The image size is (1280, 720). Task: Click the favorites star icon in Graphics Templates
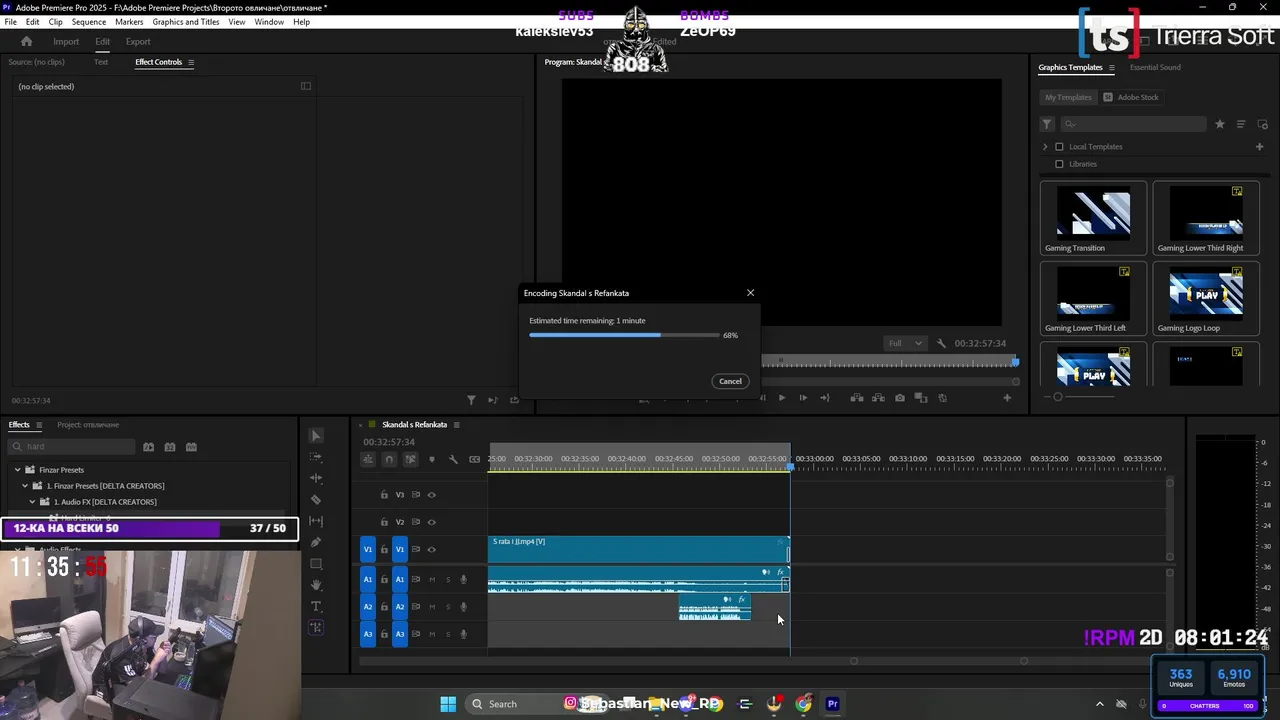(x=1219, y=124)
